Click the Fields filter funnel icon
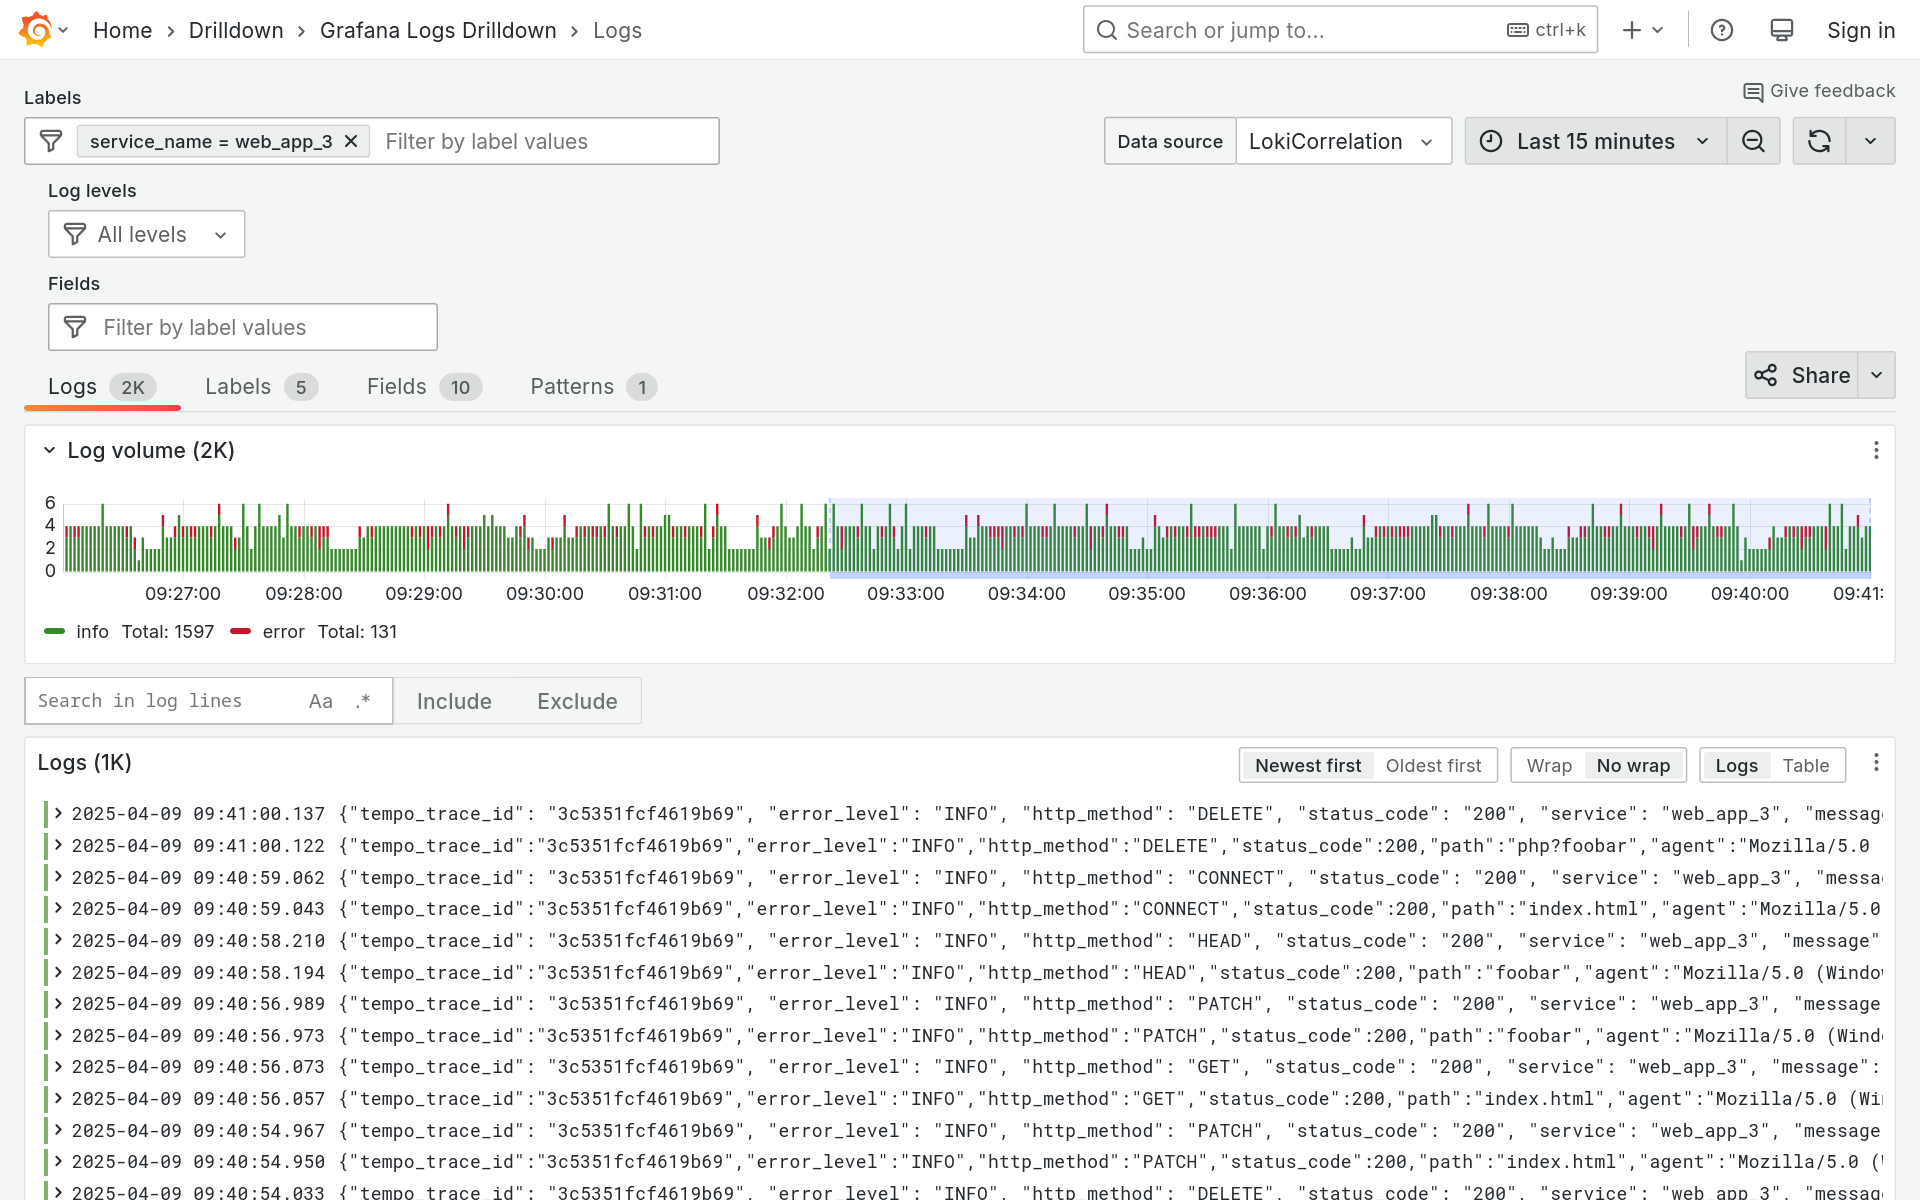Screen dimensions: 1920x1200 pos(75,327)
